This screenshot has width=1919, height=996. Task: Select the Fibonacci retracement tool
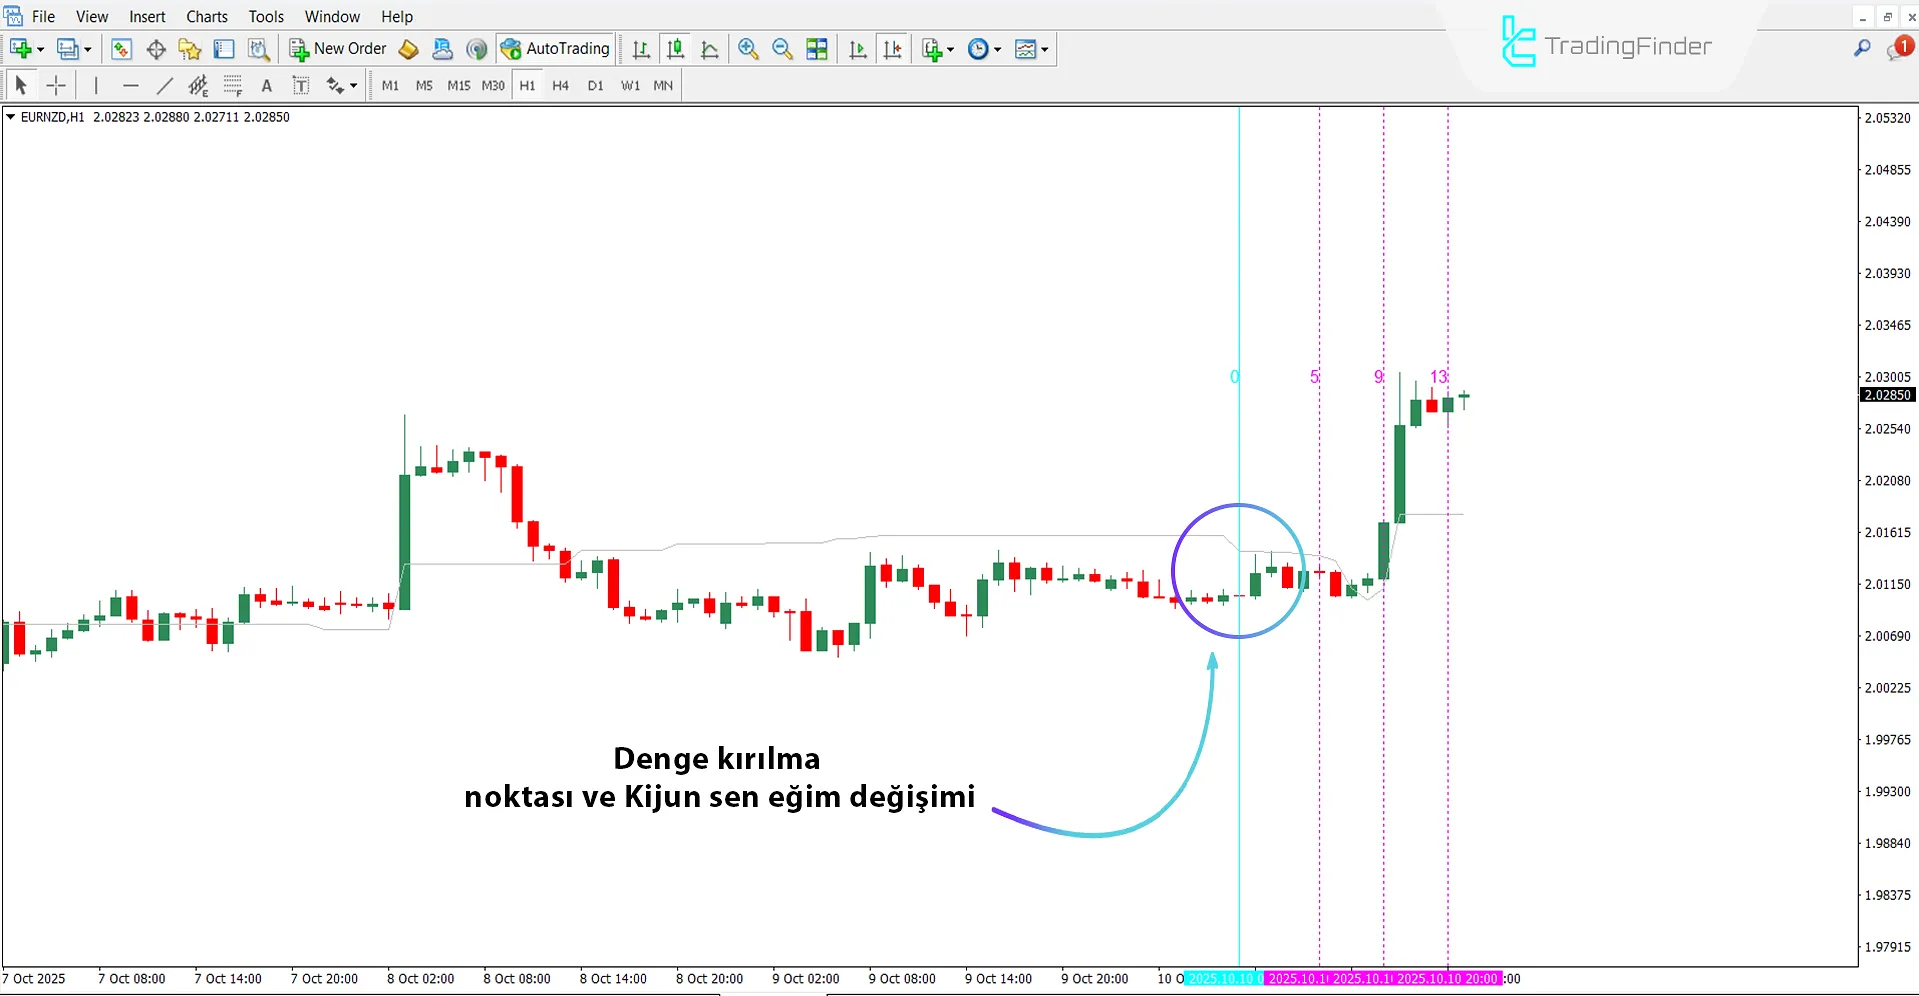tap(233, 86)
